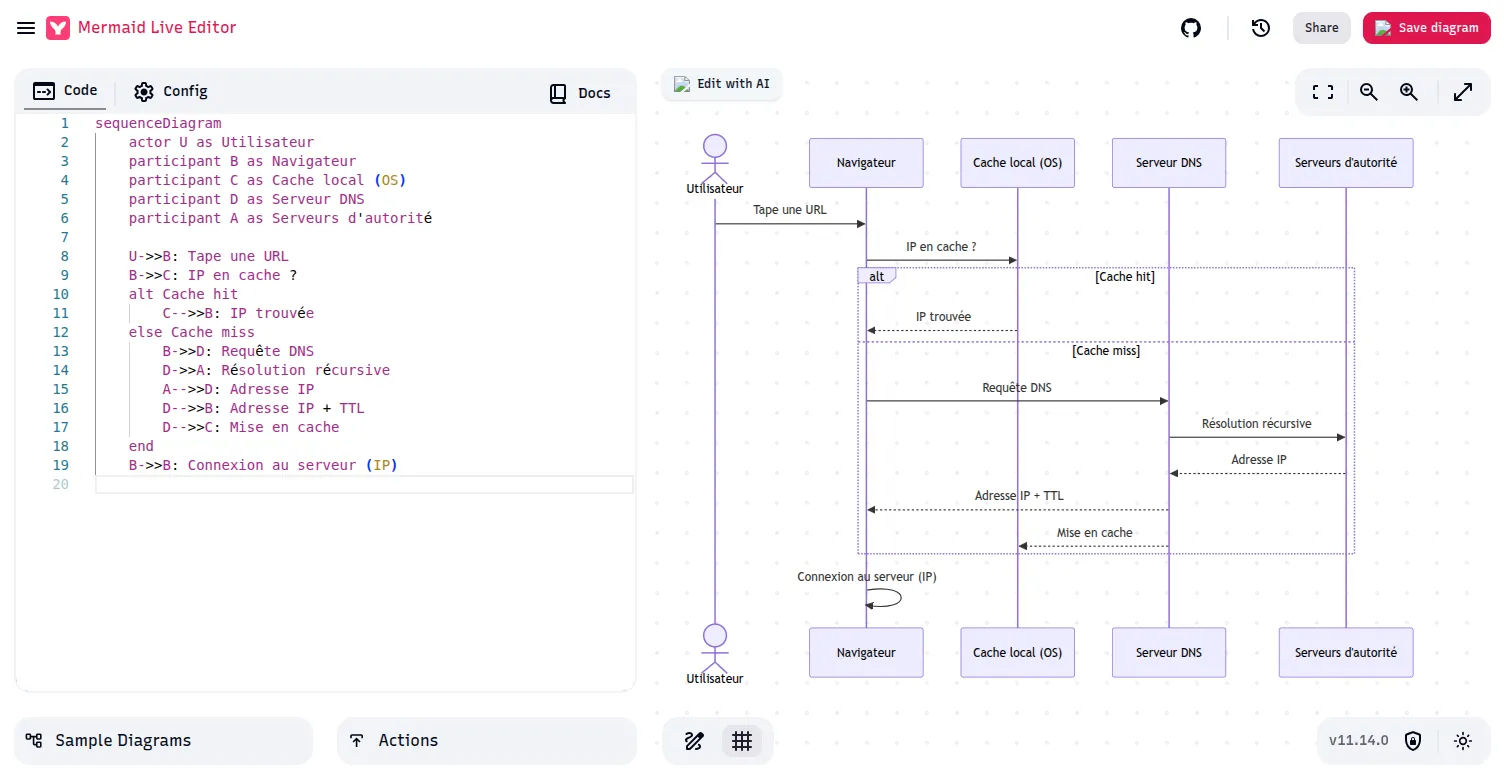Click 'D-->>C: Mise en cache' code line

(251, 428)
